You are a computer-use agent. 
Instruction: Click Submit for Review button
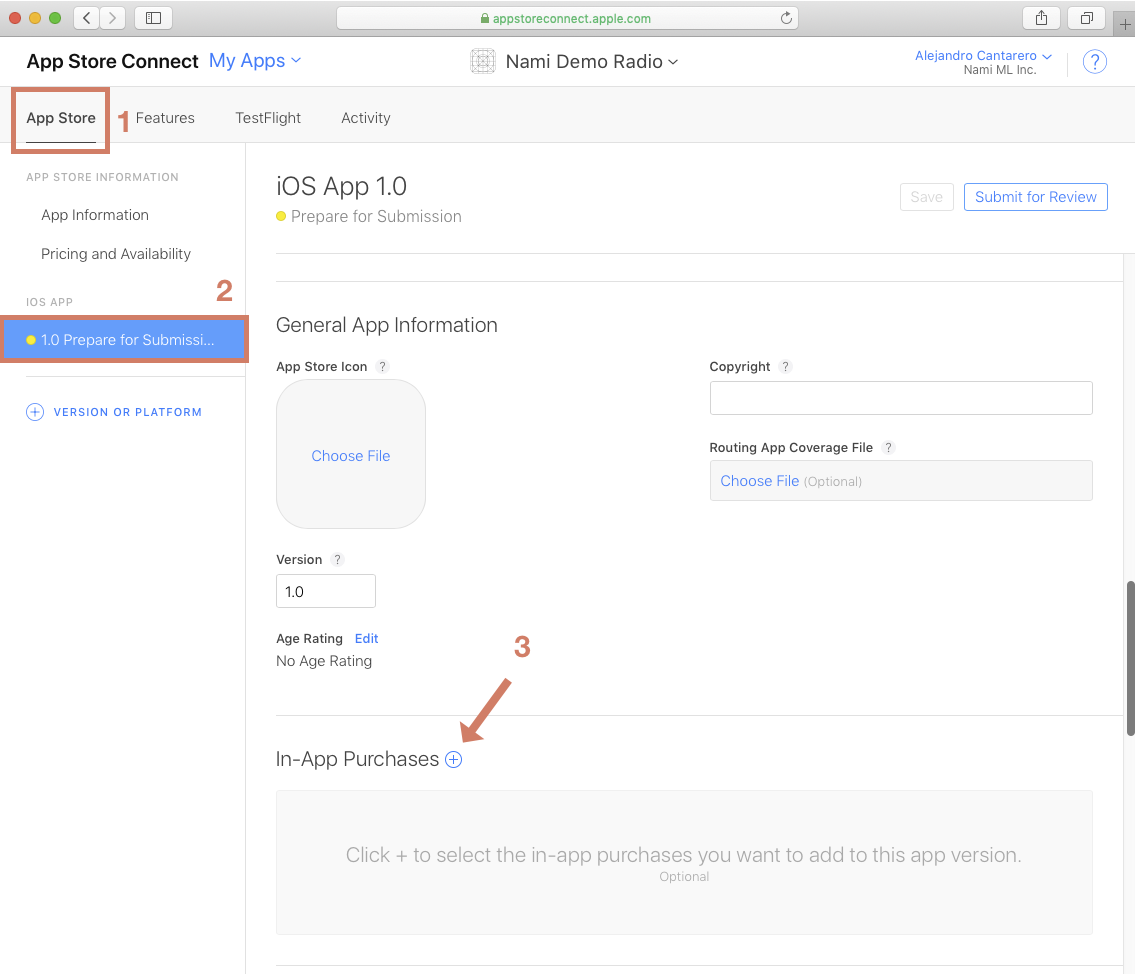1035,197
